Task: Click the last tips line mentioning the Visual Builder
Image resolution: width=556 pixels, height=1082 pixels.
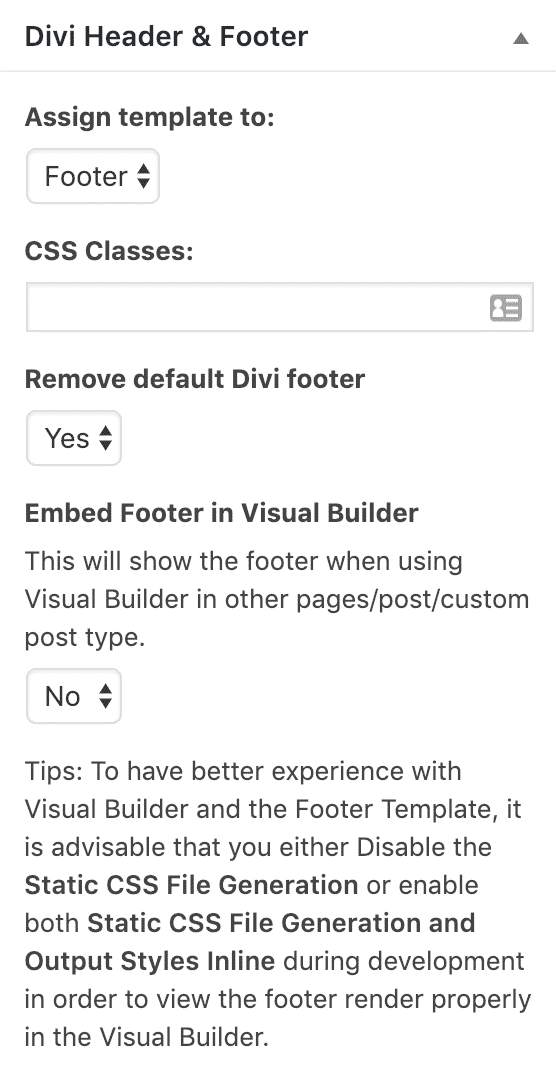Action: 146,1036
